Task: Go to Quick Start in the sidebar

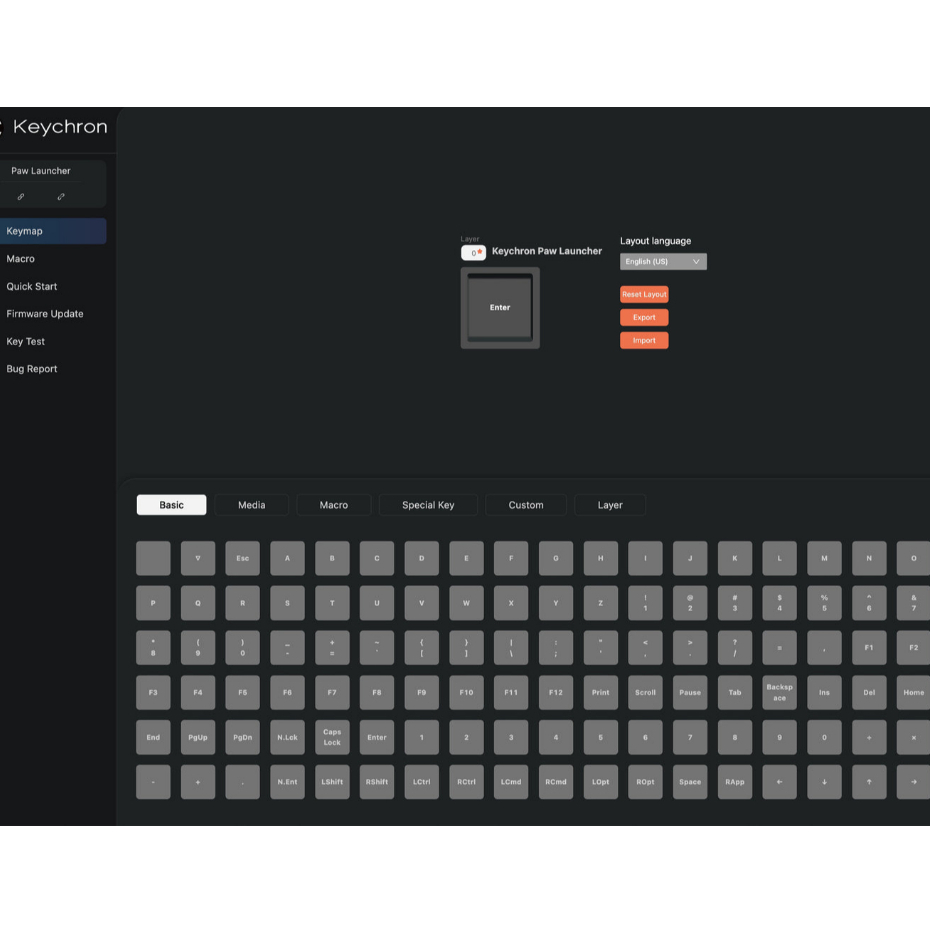Action: (x=32, y=286)
